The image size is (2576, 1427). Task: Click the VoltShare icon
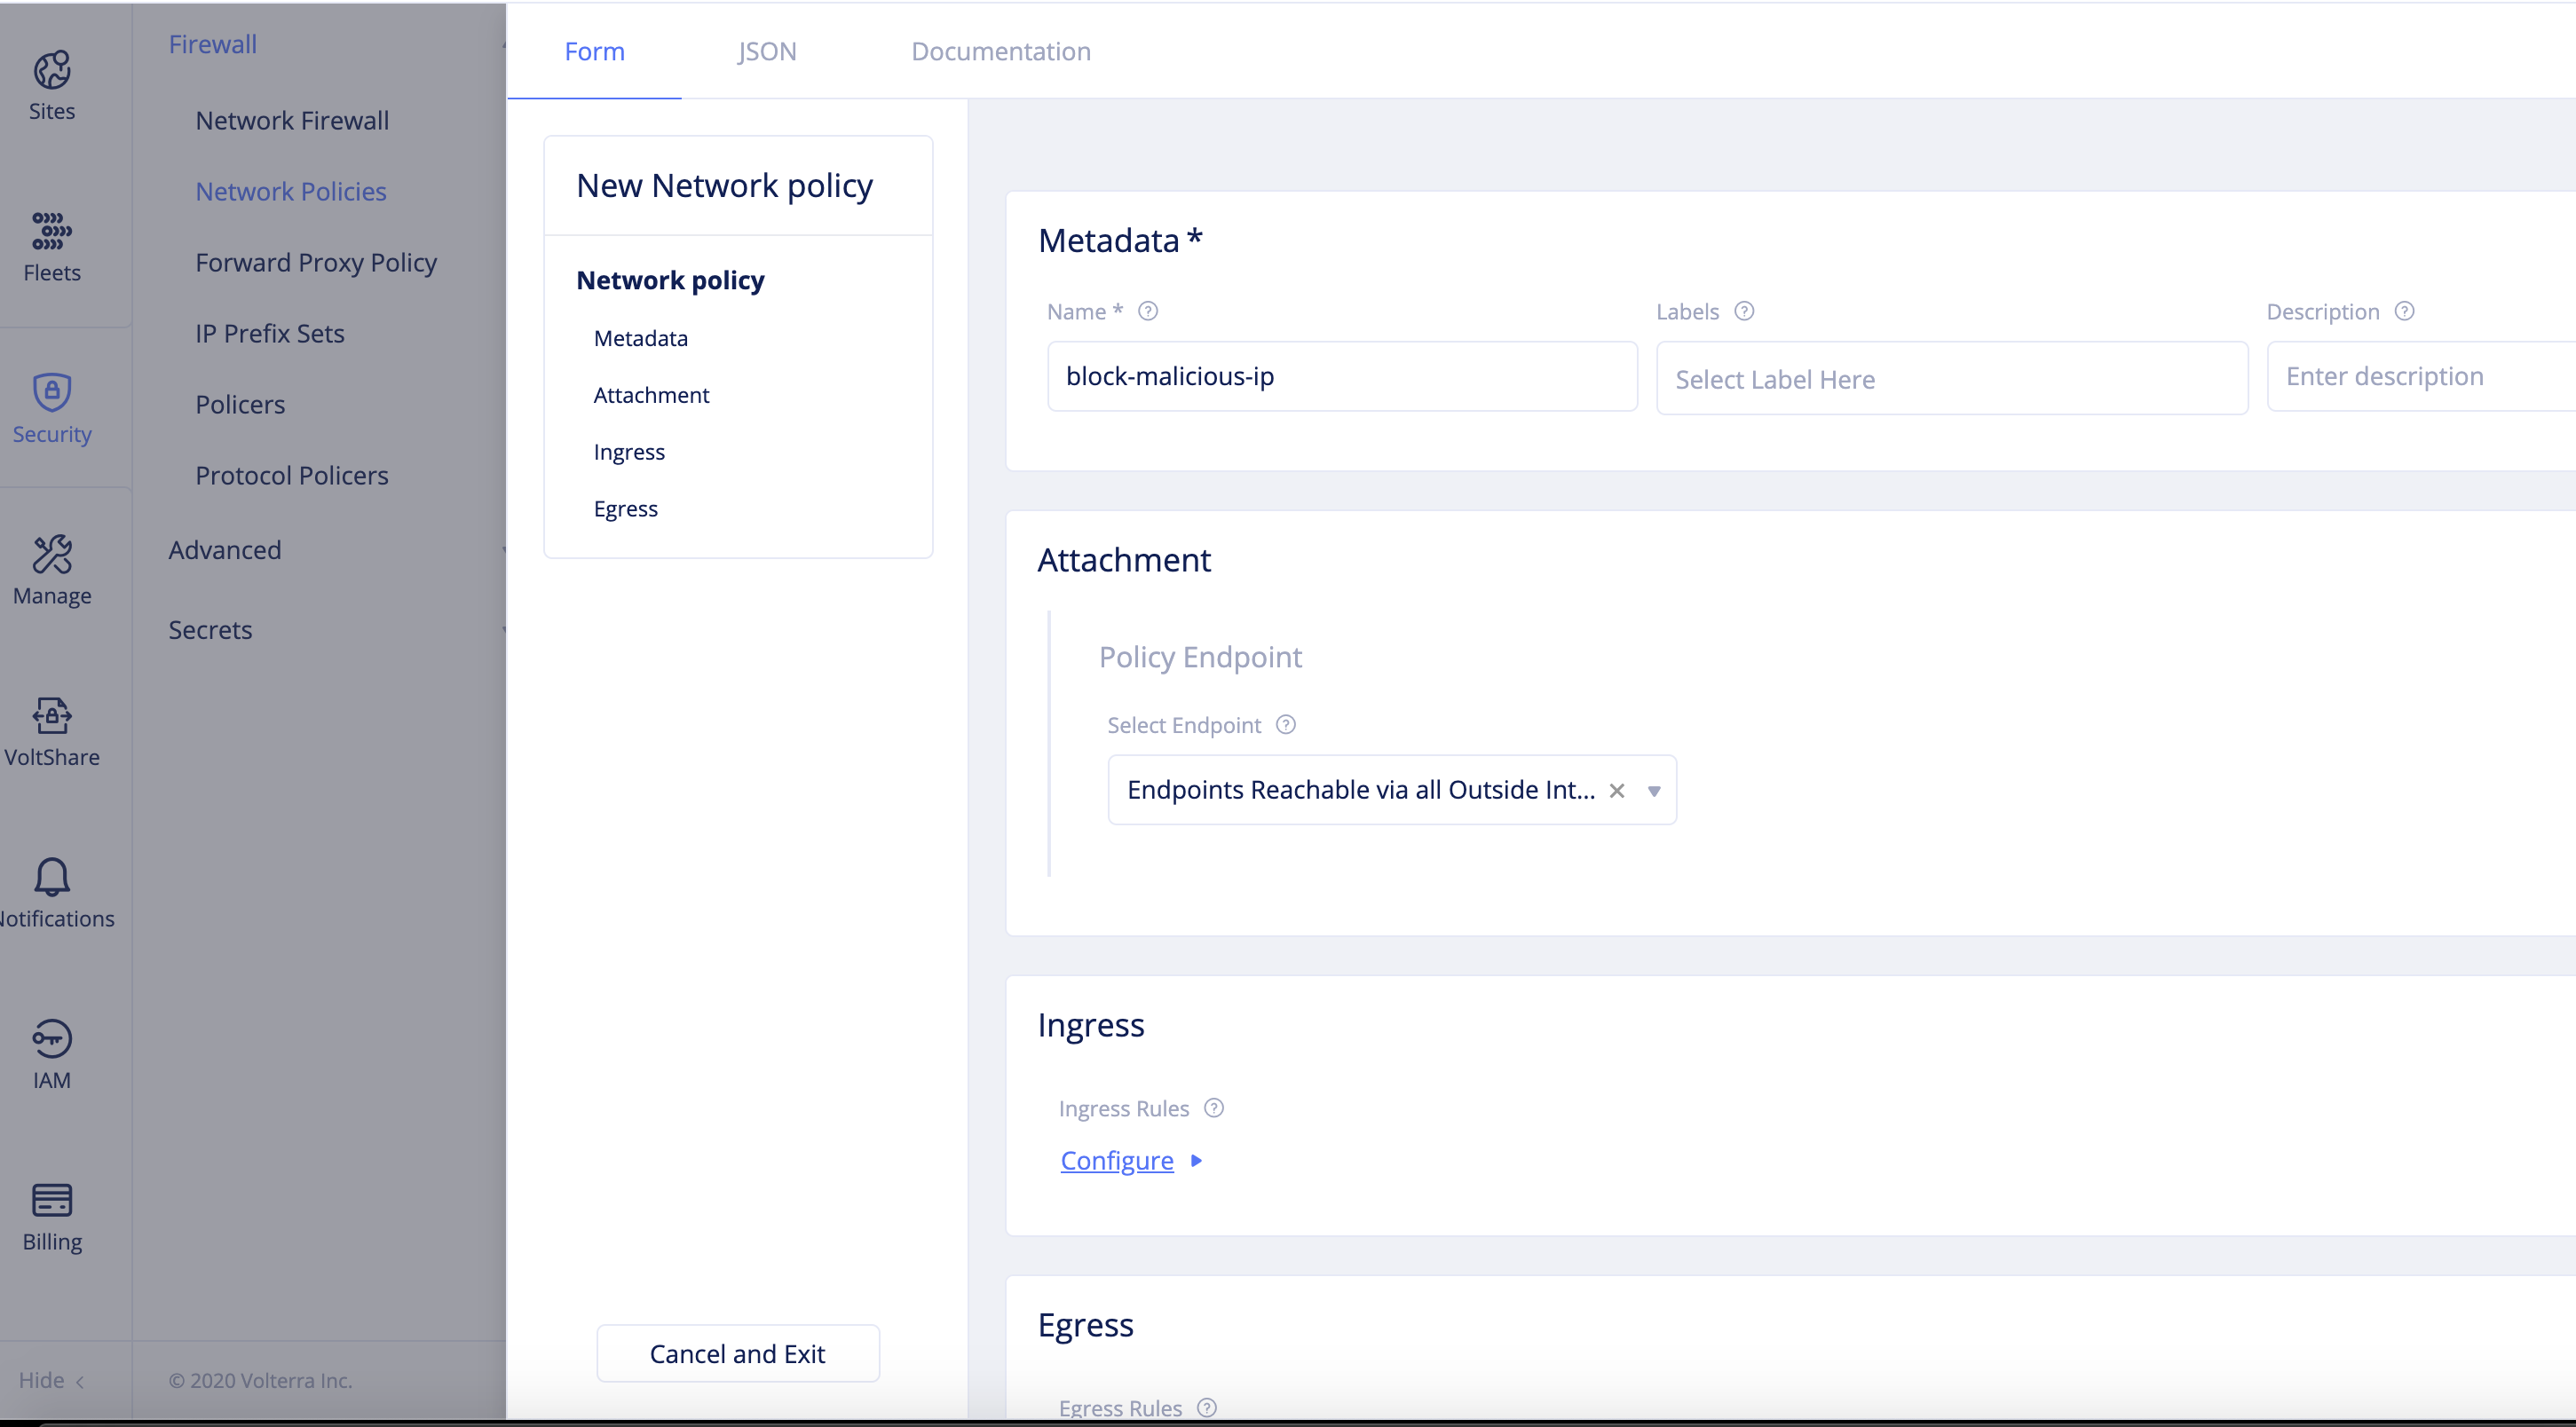[52, 715]
